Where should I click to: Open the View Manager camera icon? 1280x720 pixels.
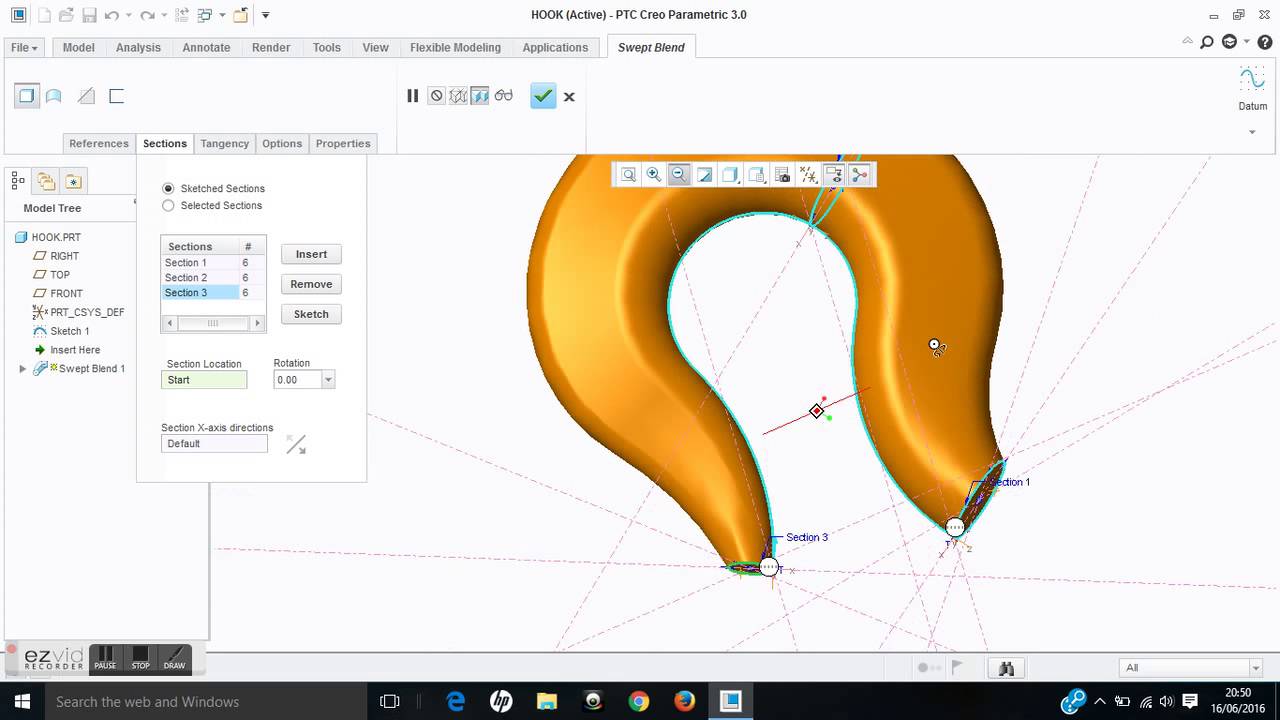click(x=782, y=175)
